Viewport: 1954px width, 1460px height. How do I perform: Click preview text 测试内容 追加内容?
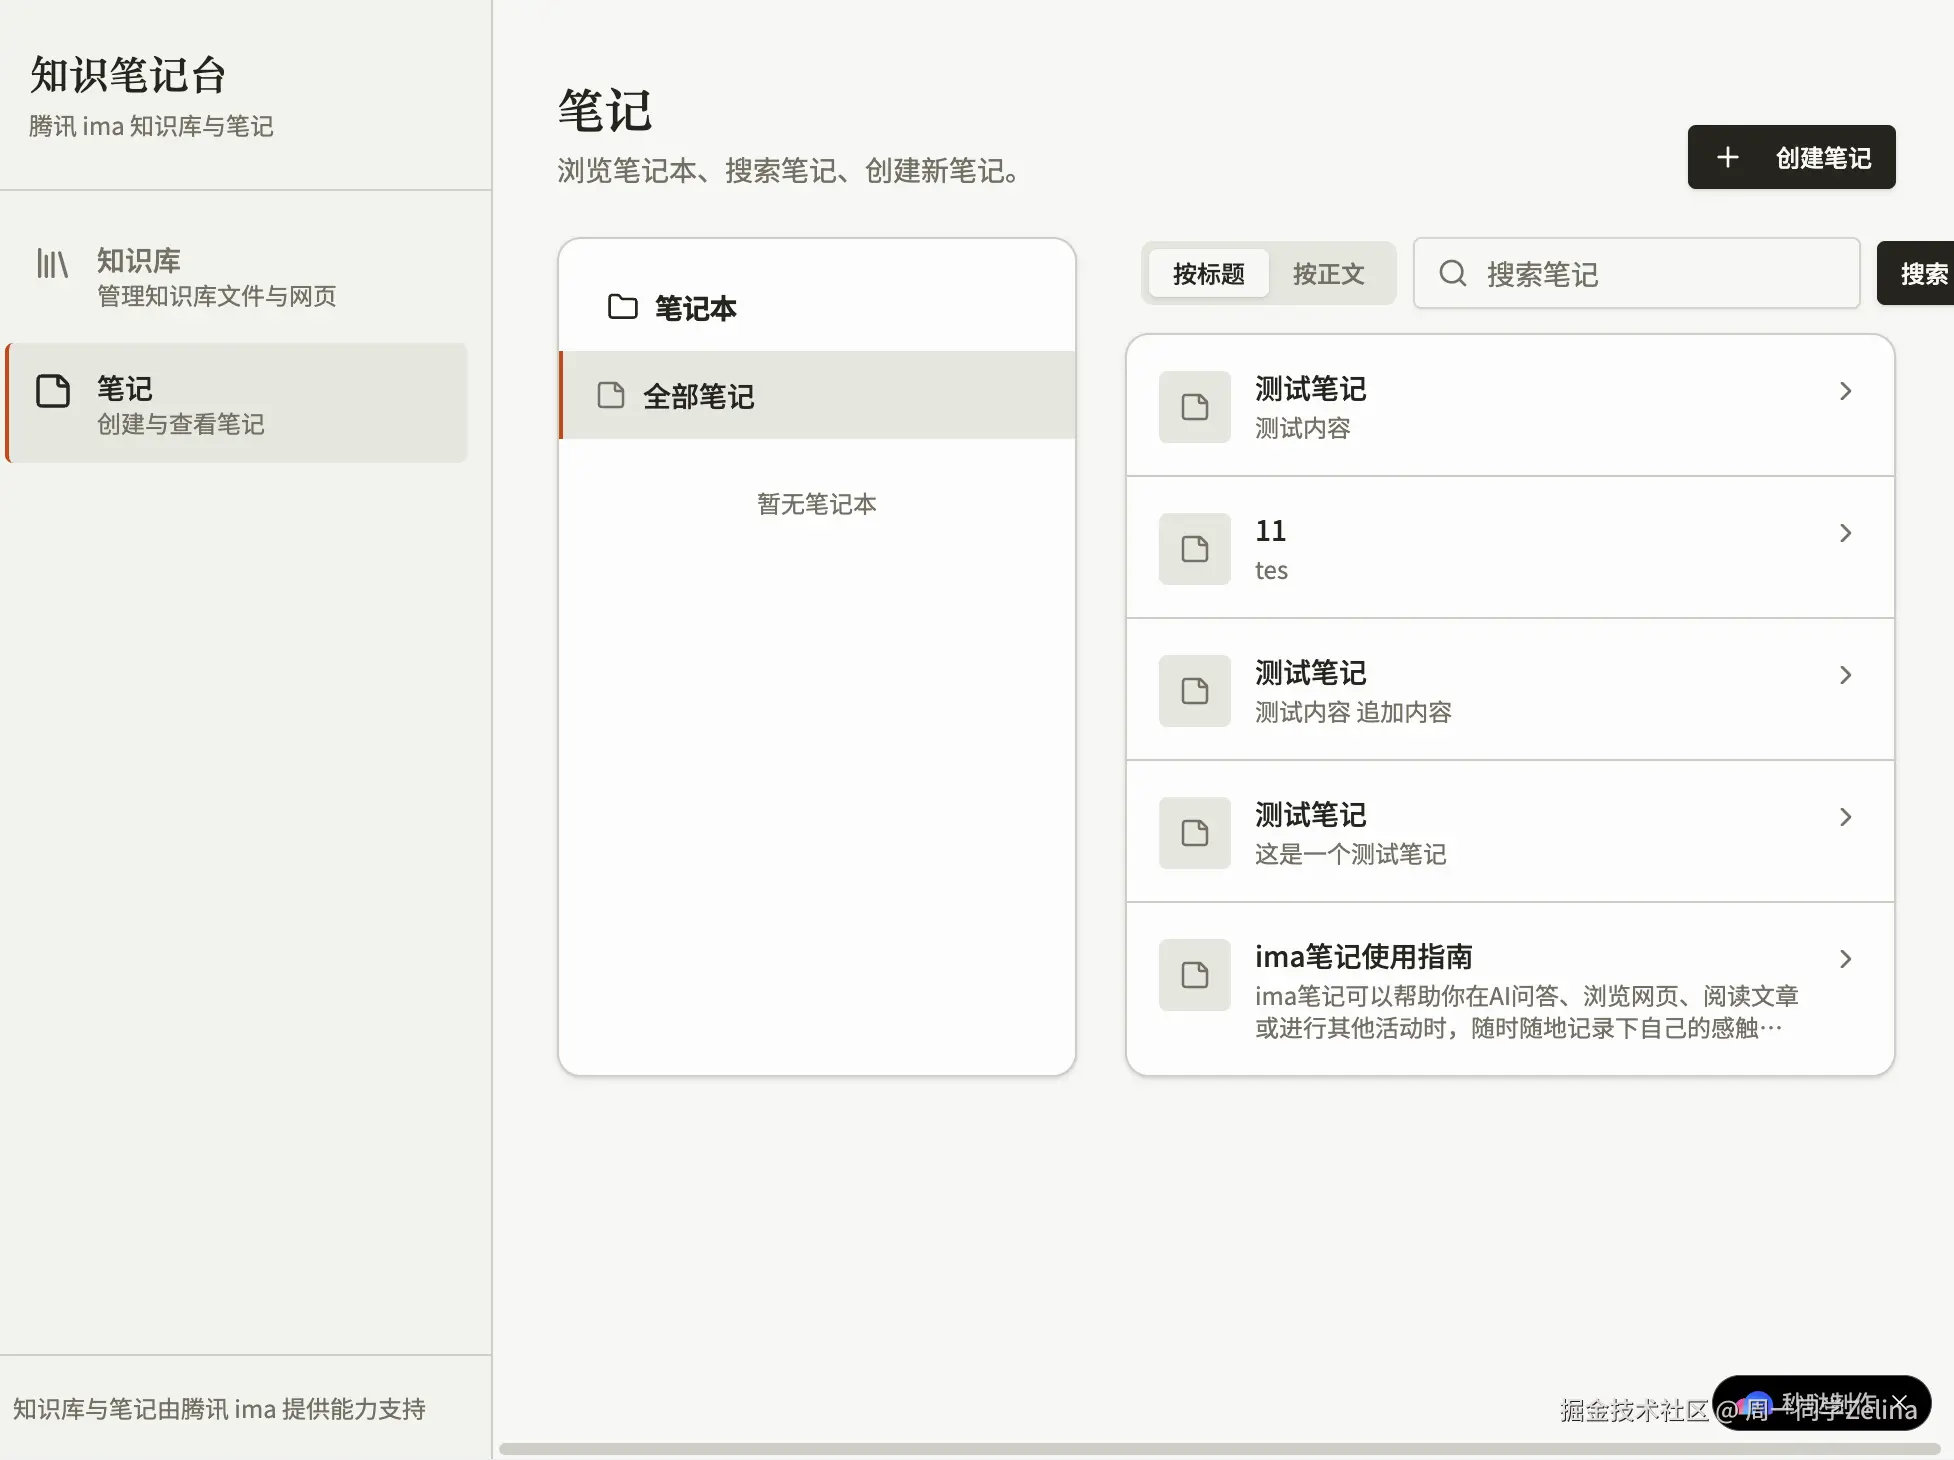click(1353, 712)
